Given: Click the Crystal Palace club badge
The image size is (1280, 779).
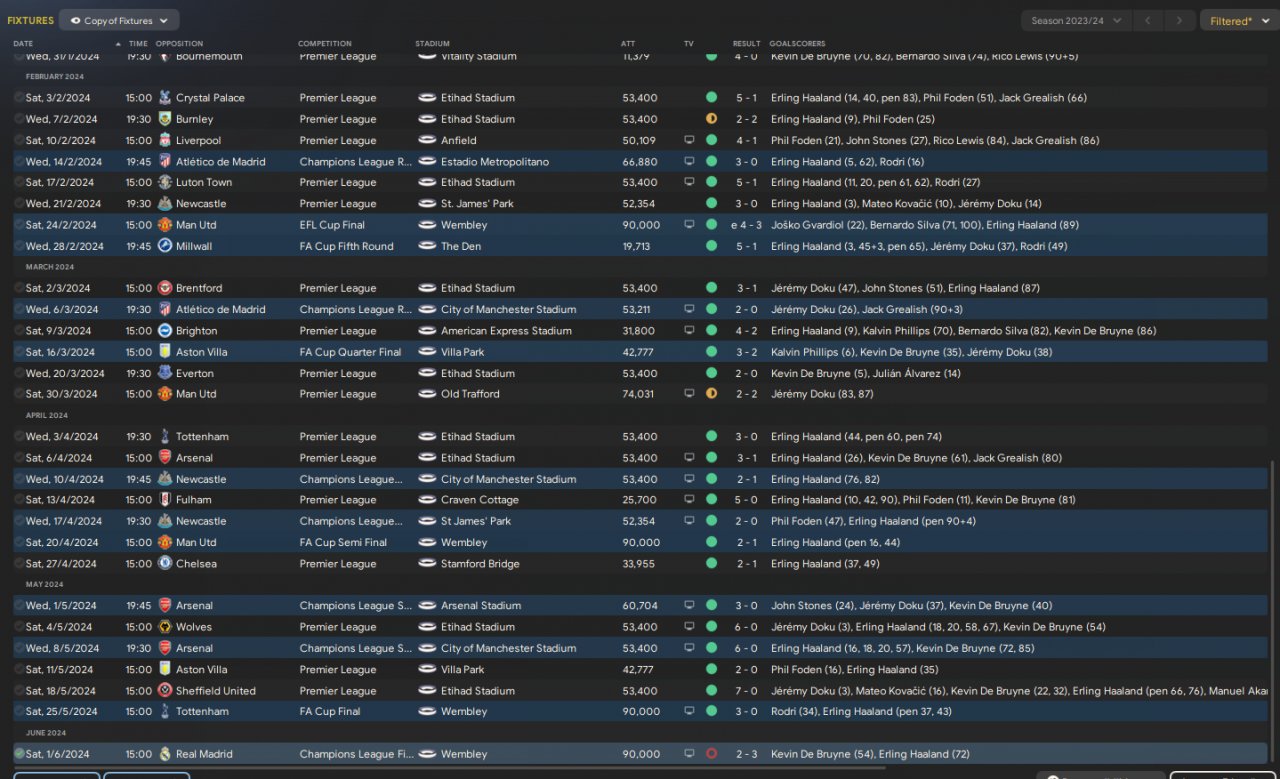Looking at the screenshot, I should point(165,98).
